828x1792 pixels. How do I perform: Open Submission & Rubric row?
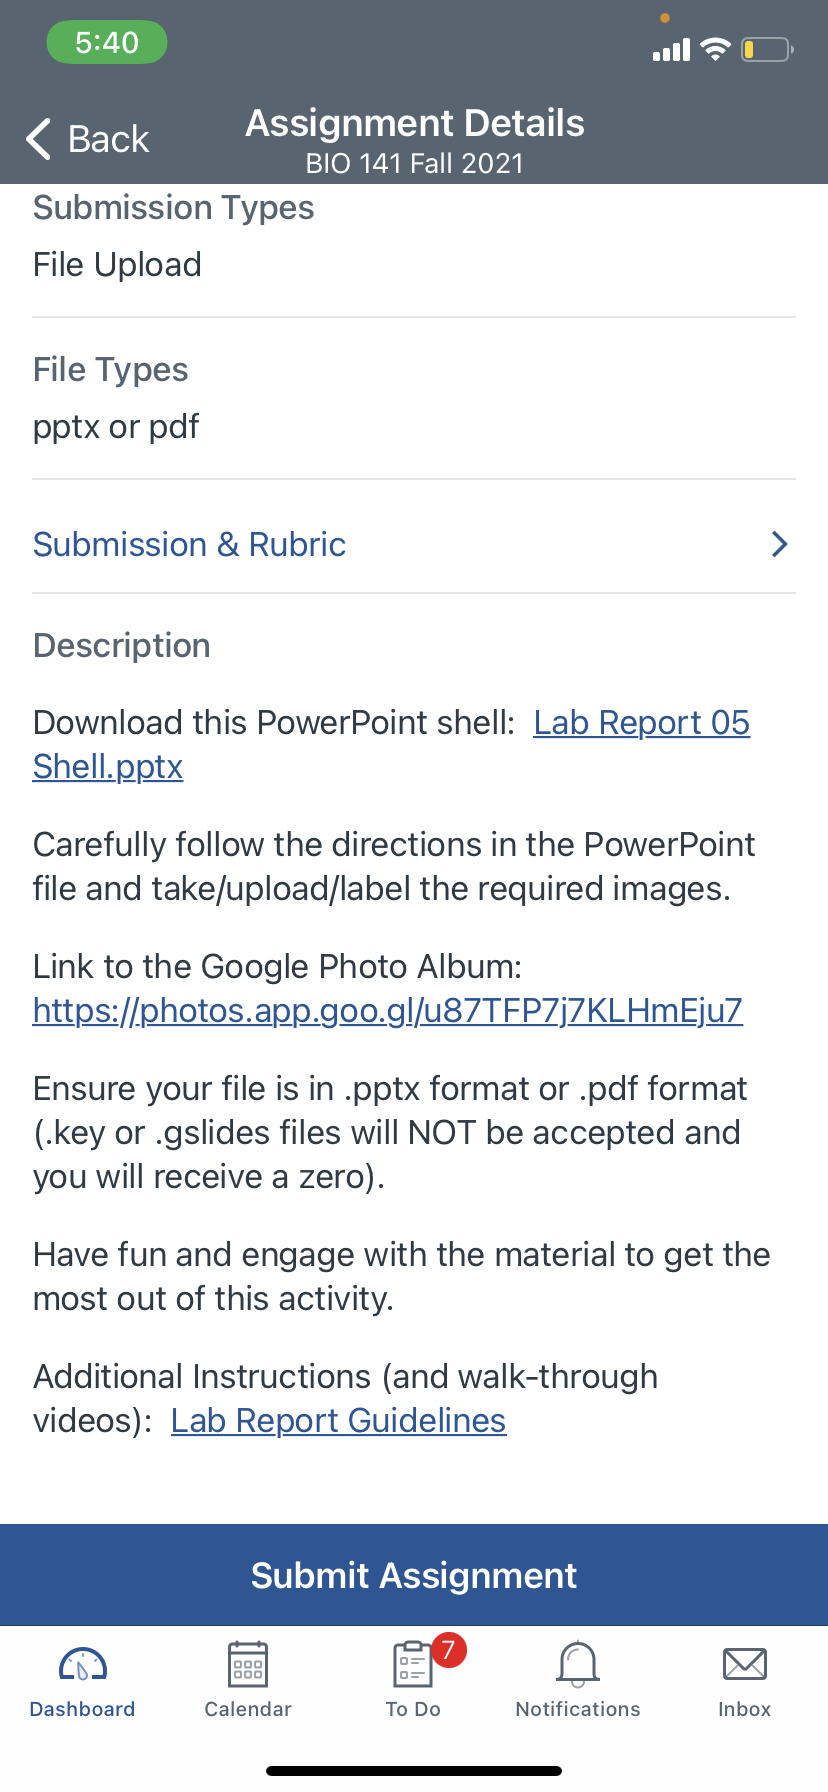coord(414,544)
